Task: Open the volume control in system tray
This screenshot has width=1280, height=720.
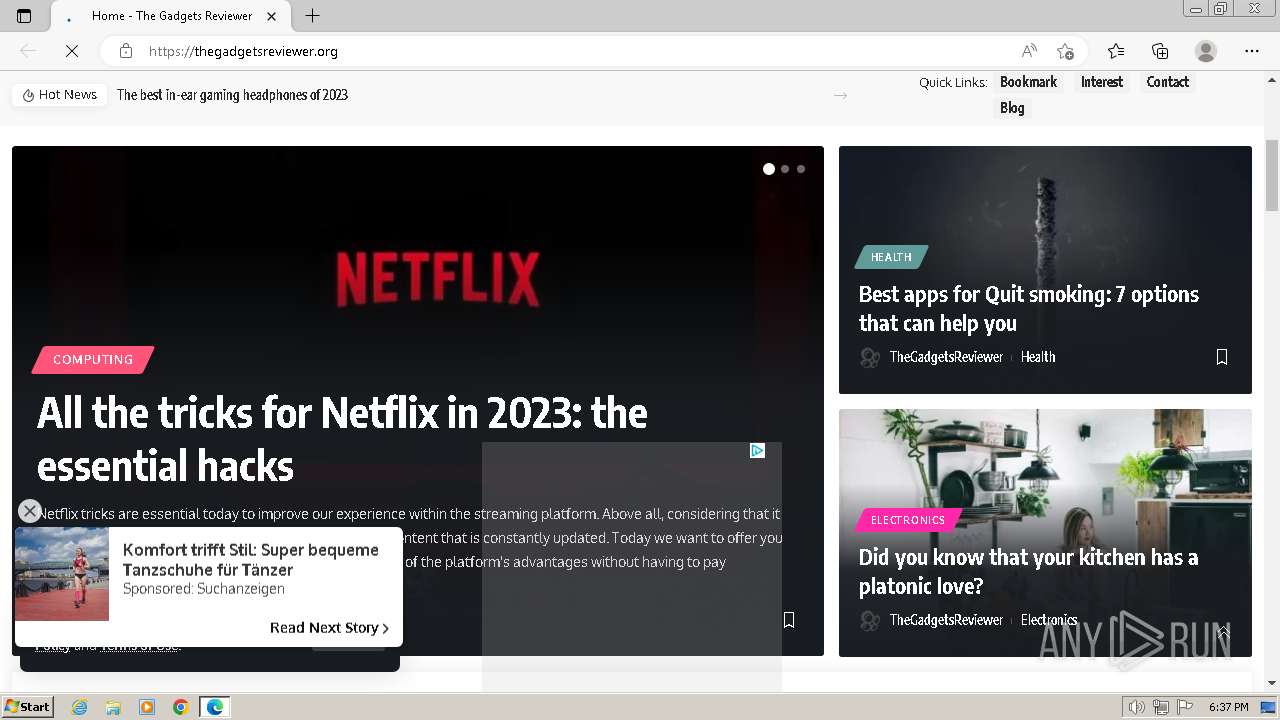Action: pyautogui.click(x=1137, y=707)
